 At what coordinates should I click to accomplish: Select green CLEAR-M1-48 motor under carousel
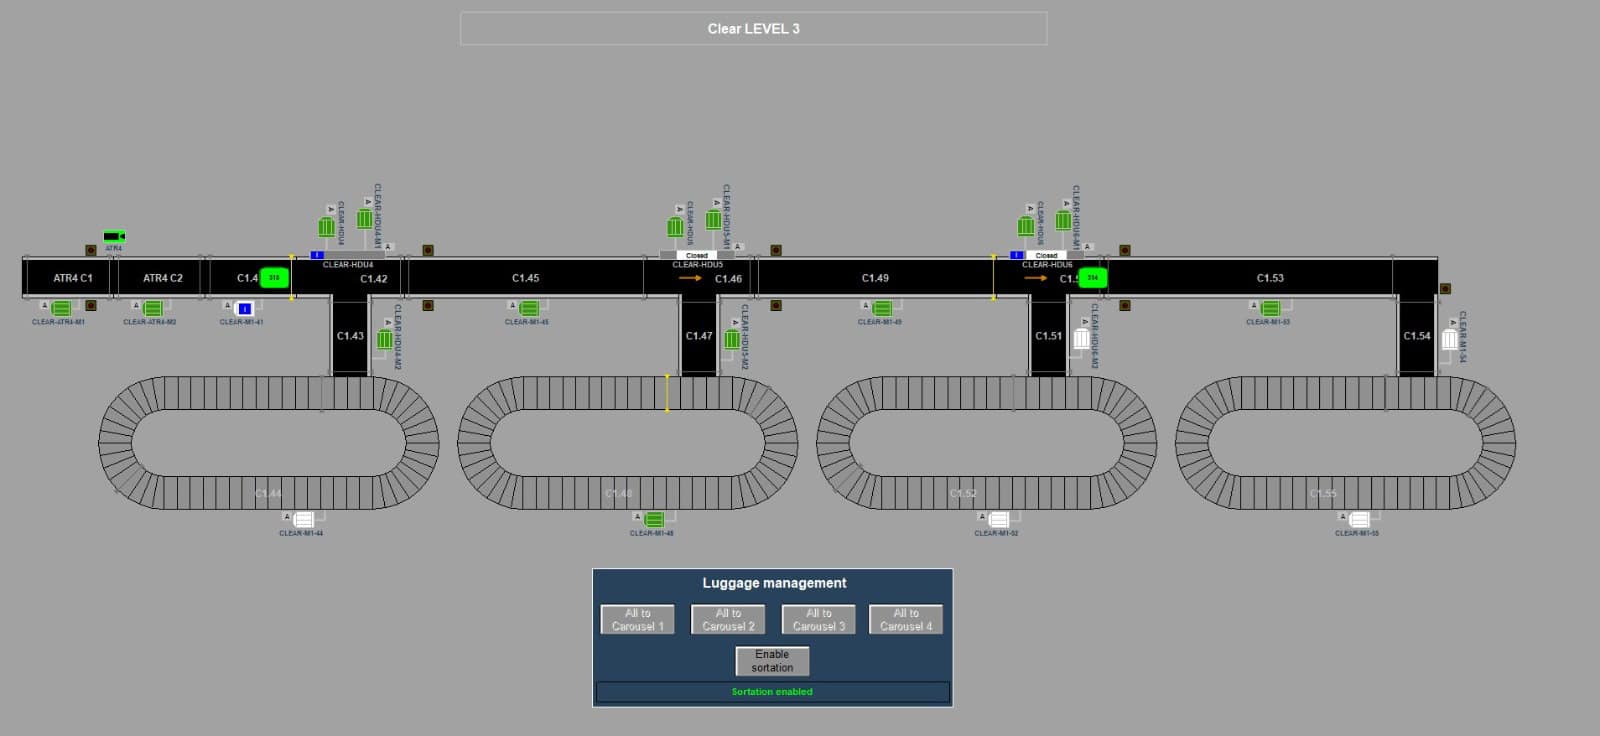click(x=654, y=519)
